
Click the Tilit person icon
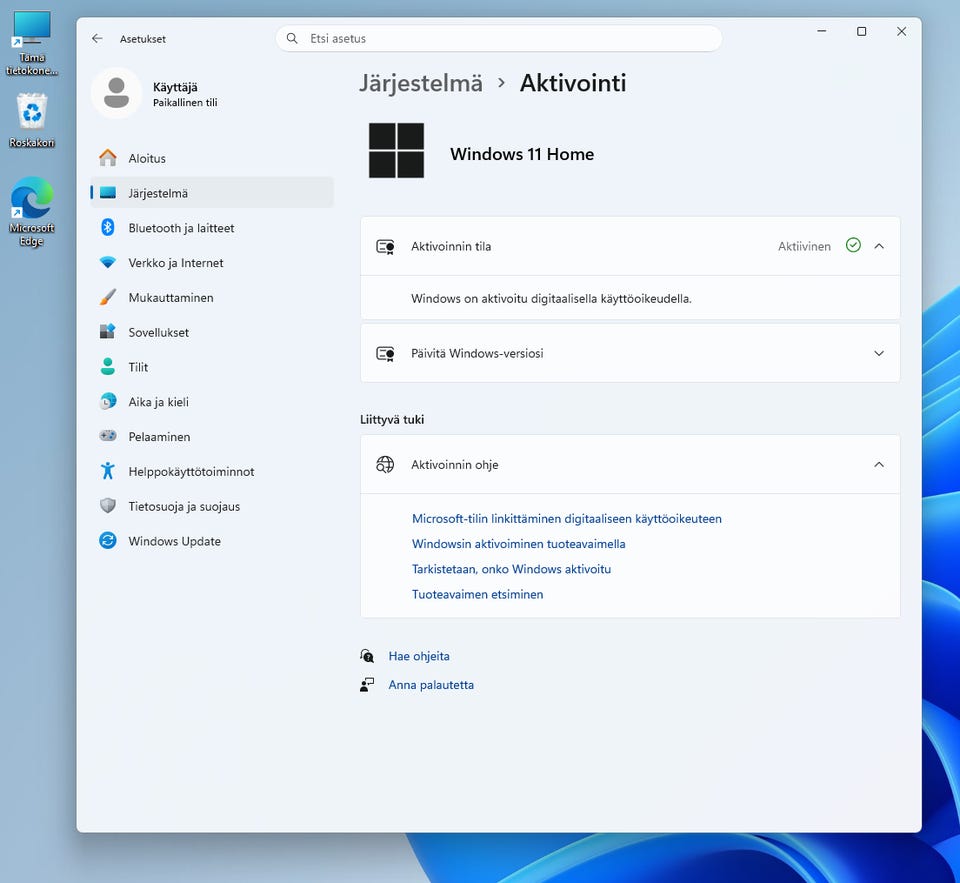click(x=108, y=367)
